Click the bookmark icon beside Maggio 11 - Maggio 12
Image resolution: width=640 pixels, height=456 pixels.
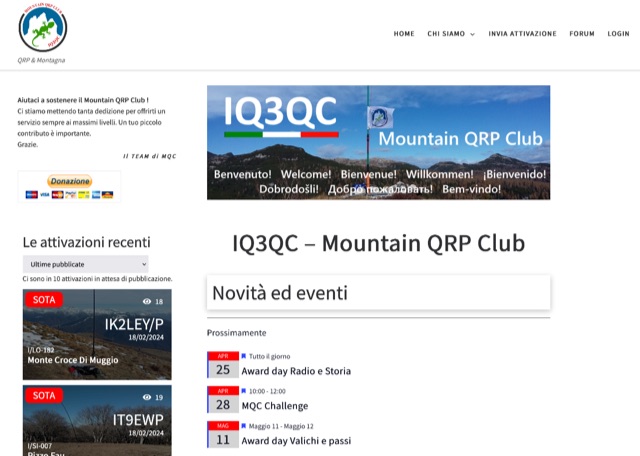244,425
